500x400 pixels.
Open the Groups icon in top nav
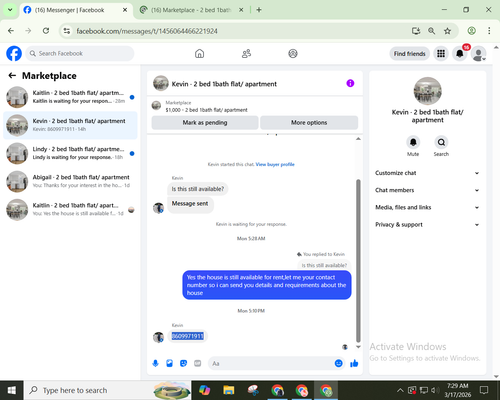(x=293, y=53)
